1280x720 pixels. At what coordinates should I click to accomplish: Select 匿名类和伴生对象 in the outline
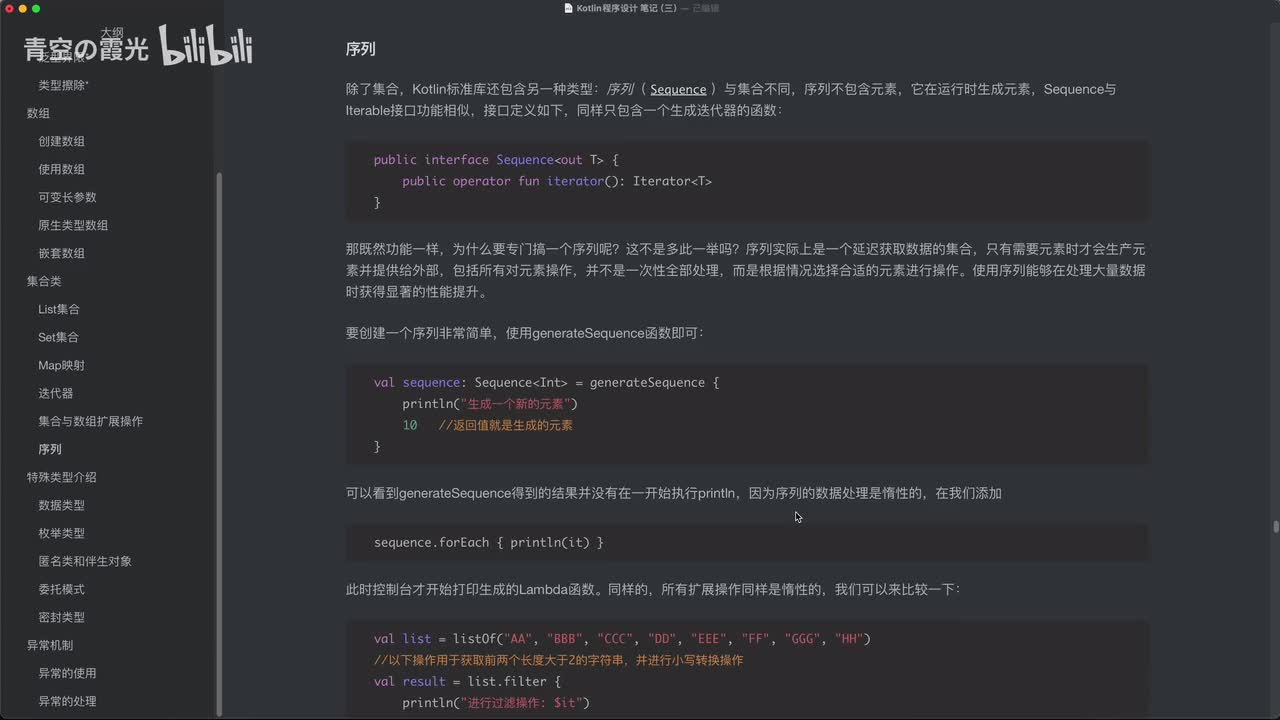coord(84,561)
